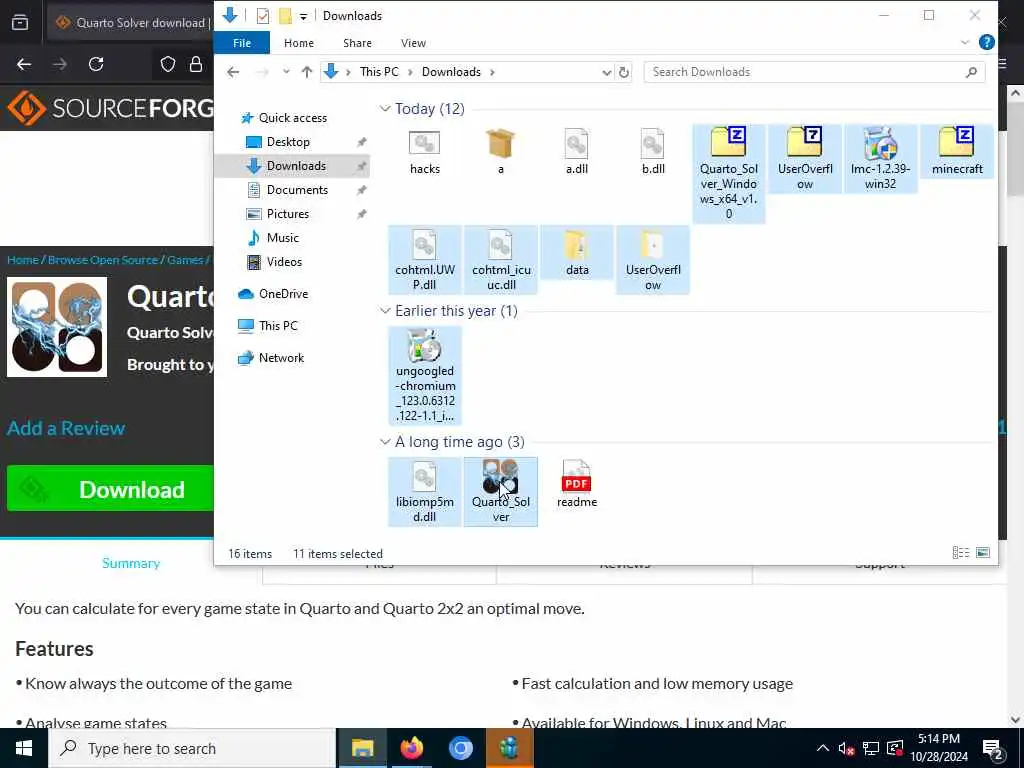Select the libiomp5md.dll file
1024x768 pixels.
(x=424, y=492)
